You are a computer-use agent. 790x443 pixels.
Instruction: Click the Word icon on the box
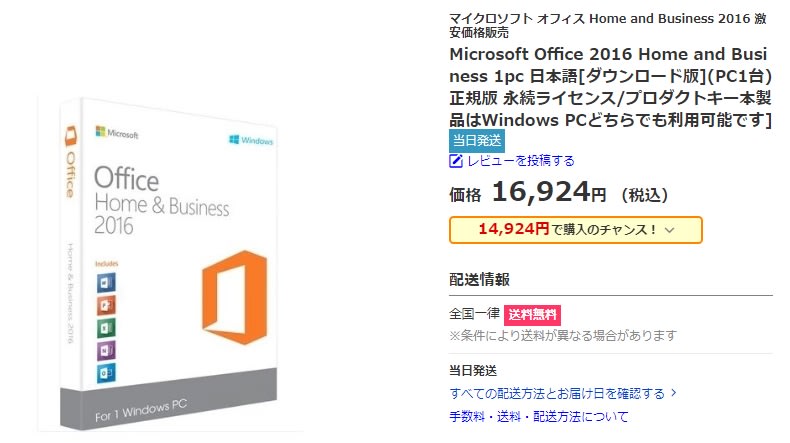(x=107, y=281)
